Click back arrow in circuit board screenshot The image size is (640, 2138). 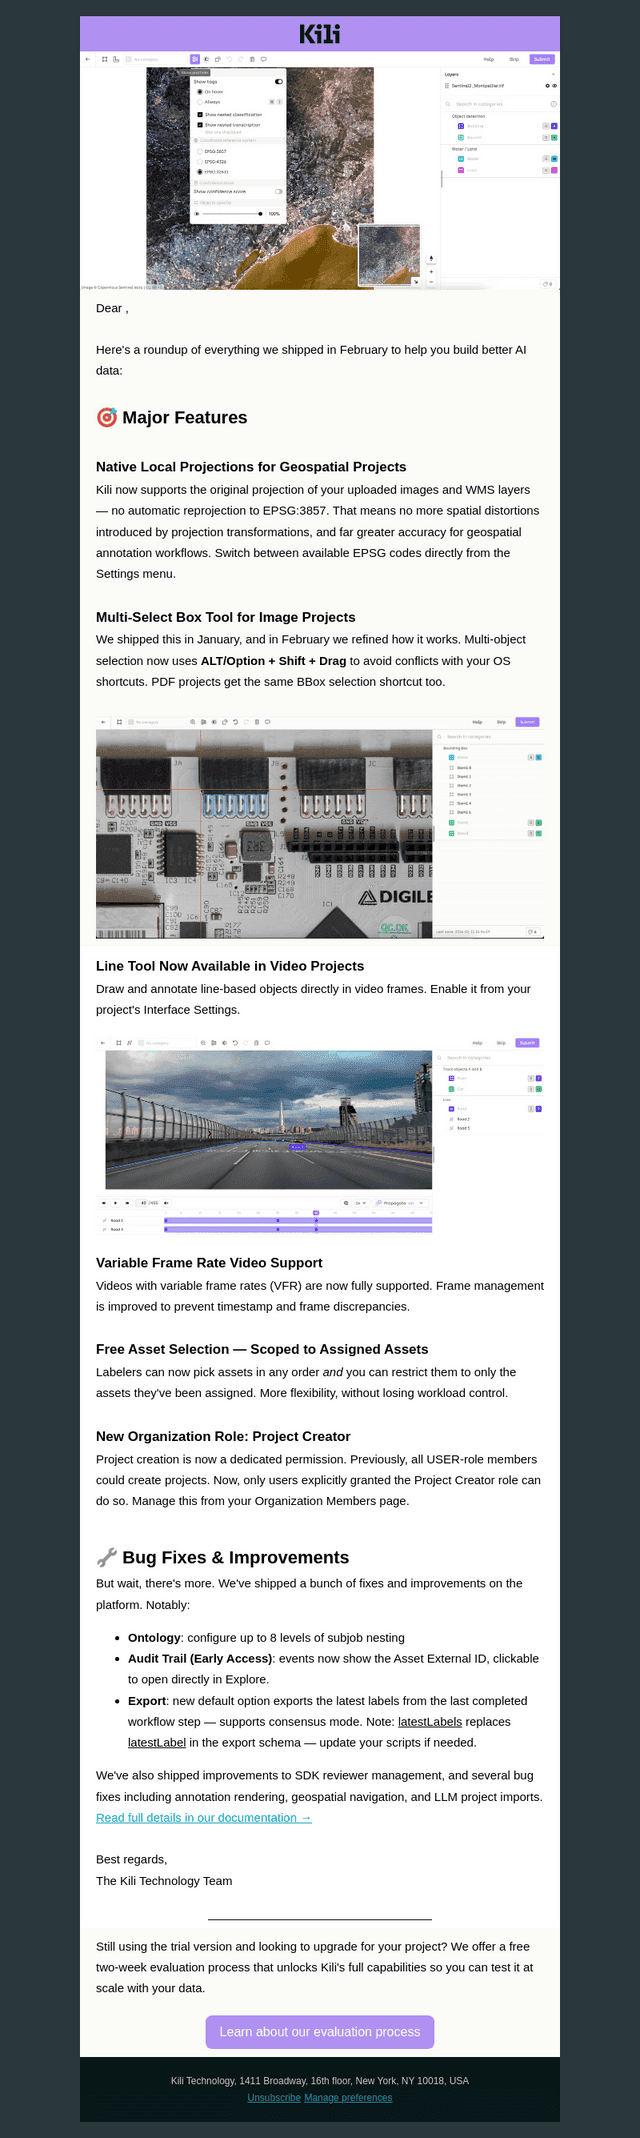[103, 721]
